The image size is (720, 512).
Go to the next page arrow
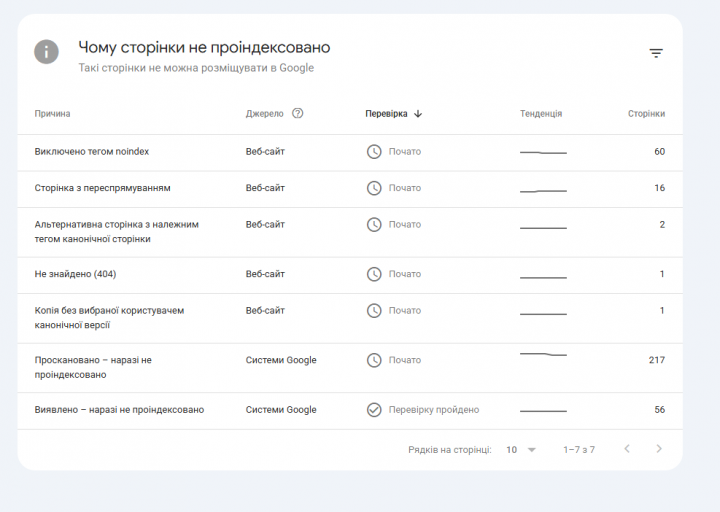point(659,449)
